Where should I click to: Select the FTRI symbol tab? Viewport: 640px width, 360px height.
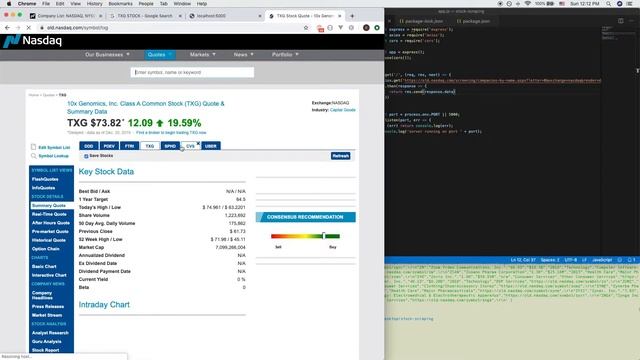(129, 146)
